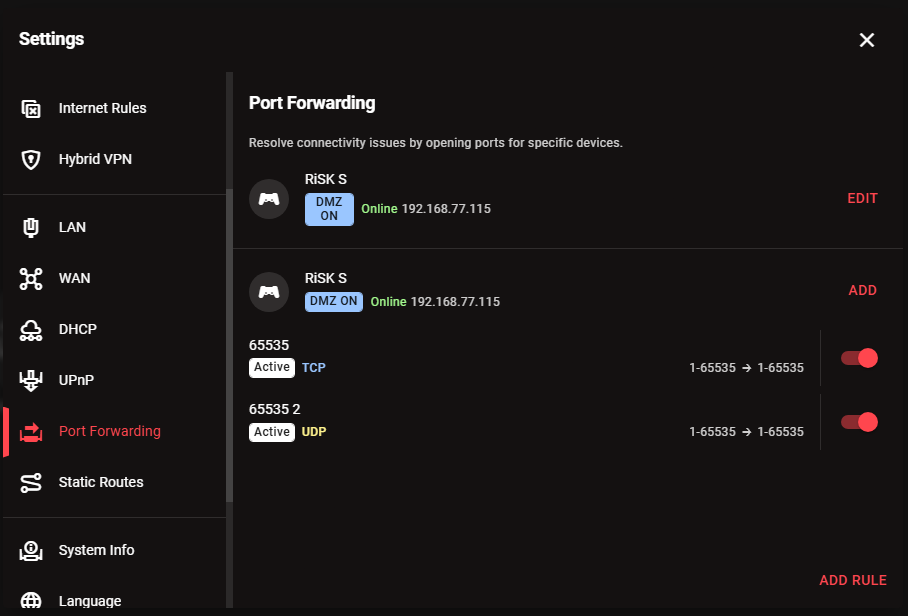This screenshot has width=908, height=616.
Task: Click the first RiSK S gamepad device icon
Action: [x=269, y=198]
